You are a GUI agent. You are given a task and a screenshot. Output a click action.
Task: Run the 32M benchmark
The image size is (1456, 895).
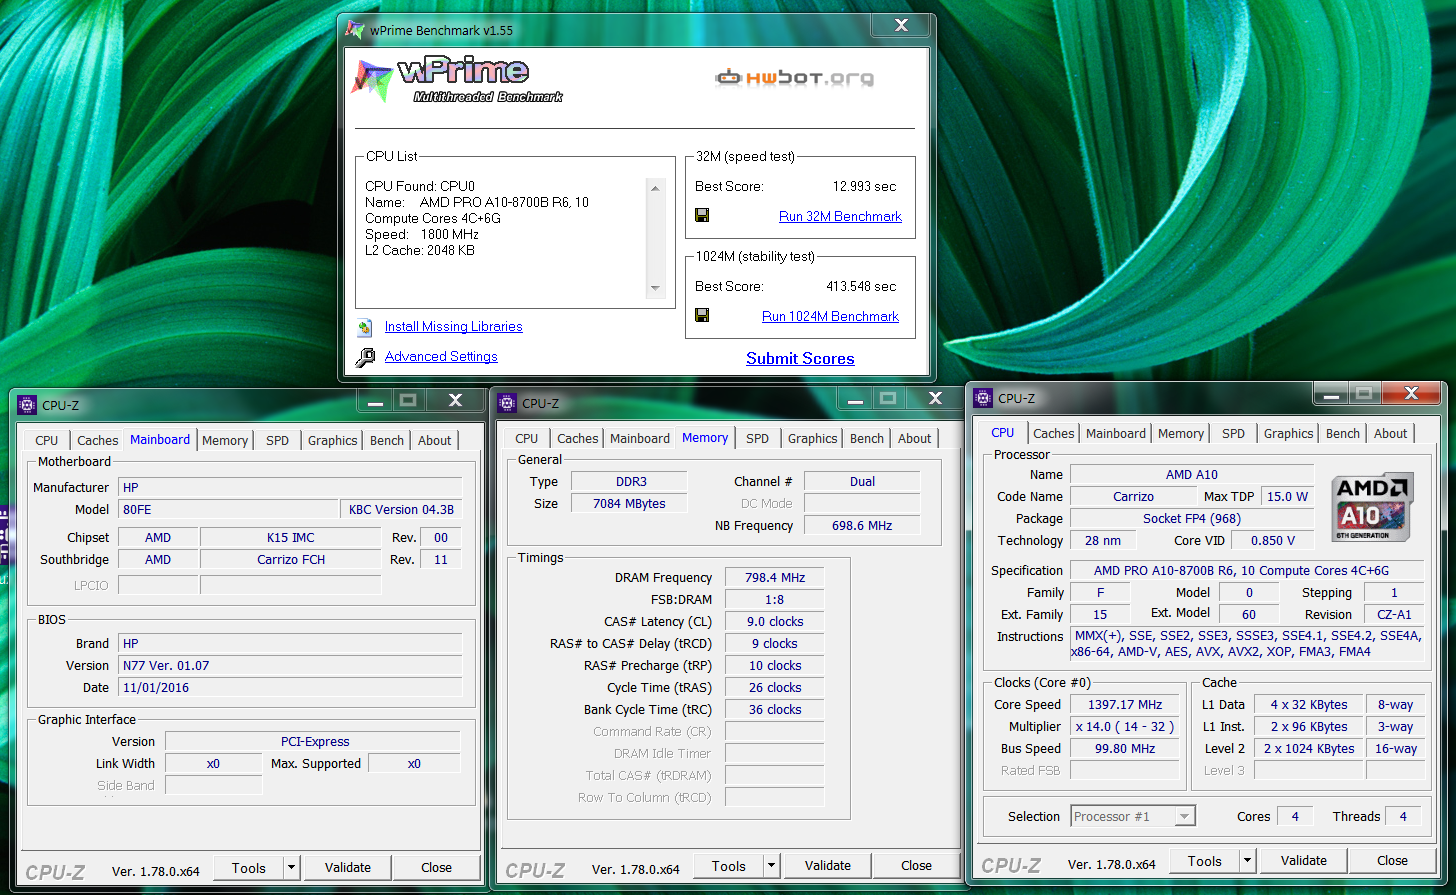[840, 216]
